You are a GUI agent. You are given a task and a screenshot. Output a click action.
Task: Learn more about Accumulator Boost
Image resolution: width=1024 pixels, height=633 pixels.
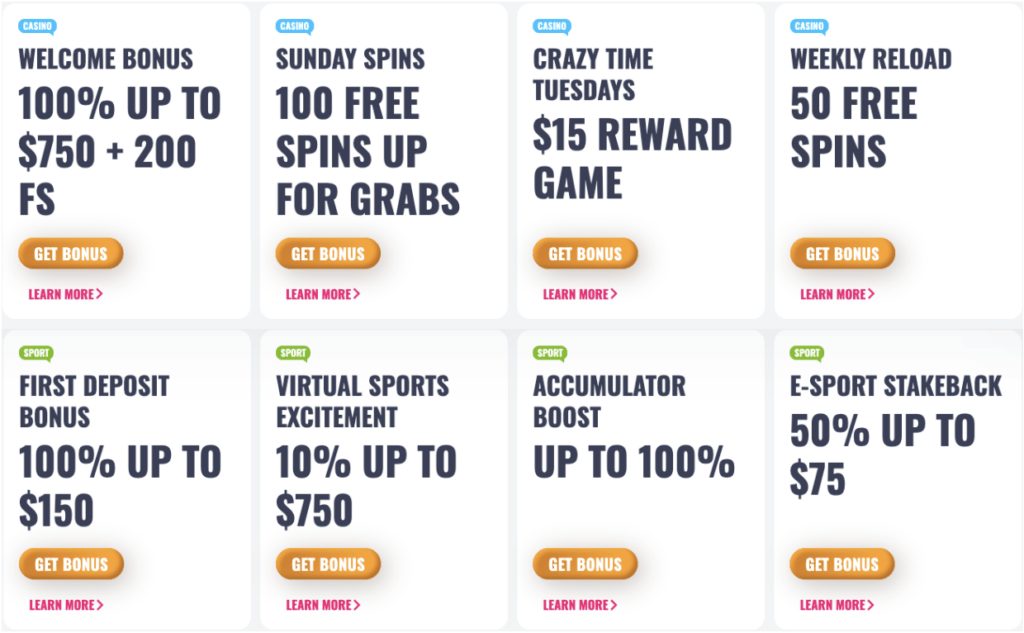(580, 606)
